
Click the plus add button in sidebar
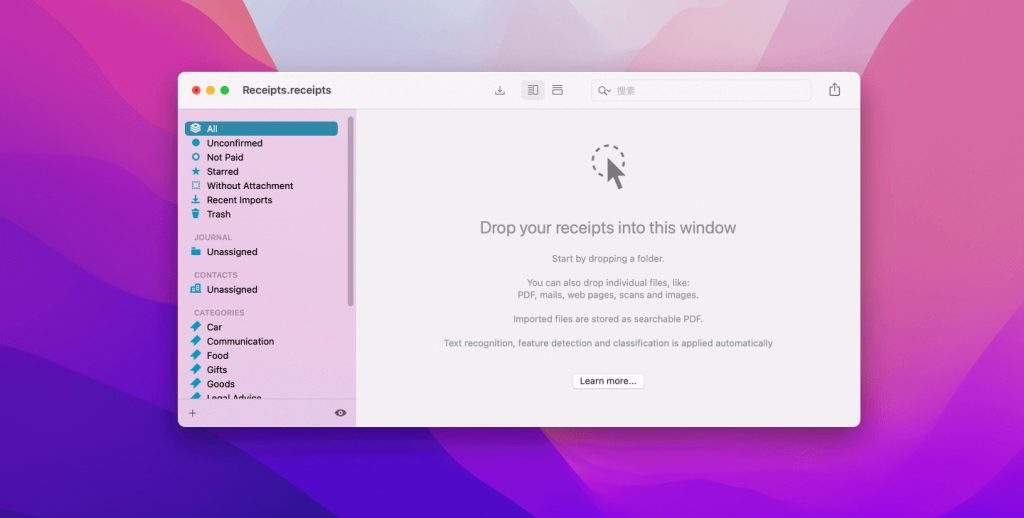[x=193, y=413]
